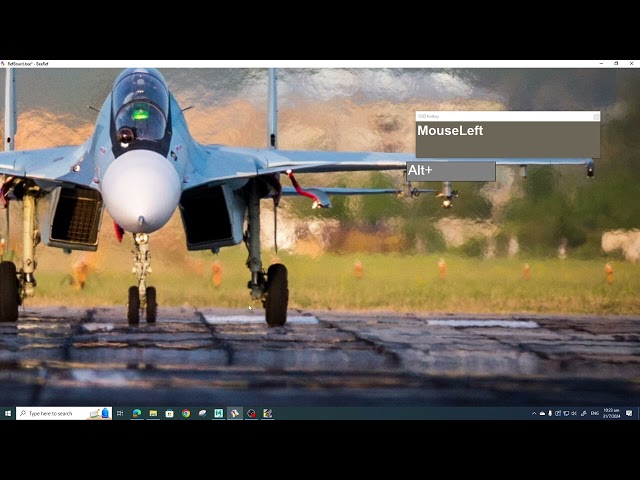
Task: Open Task View from the taskbar
Action: (x=120, y=413)
